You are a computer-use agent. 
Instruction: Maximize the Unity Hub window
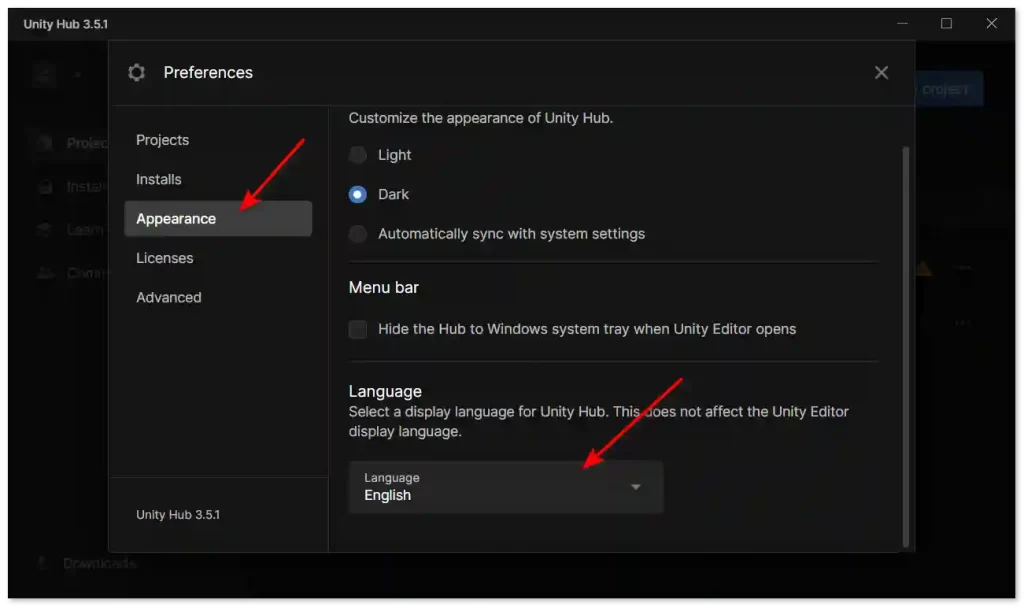point(946,23)
